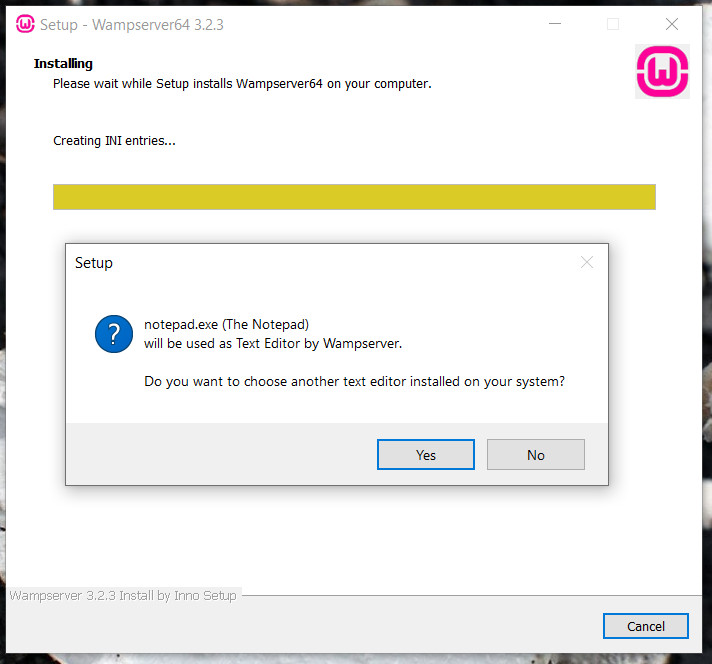The height and width of the screenshot is (664, 712).
Task: Click the 'Installing' heading
Action: click(x=63, y=64)
